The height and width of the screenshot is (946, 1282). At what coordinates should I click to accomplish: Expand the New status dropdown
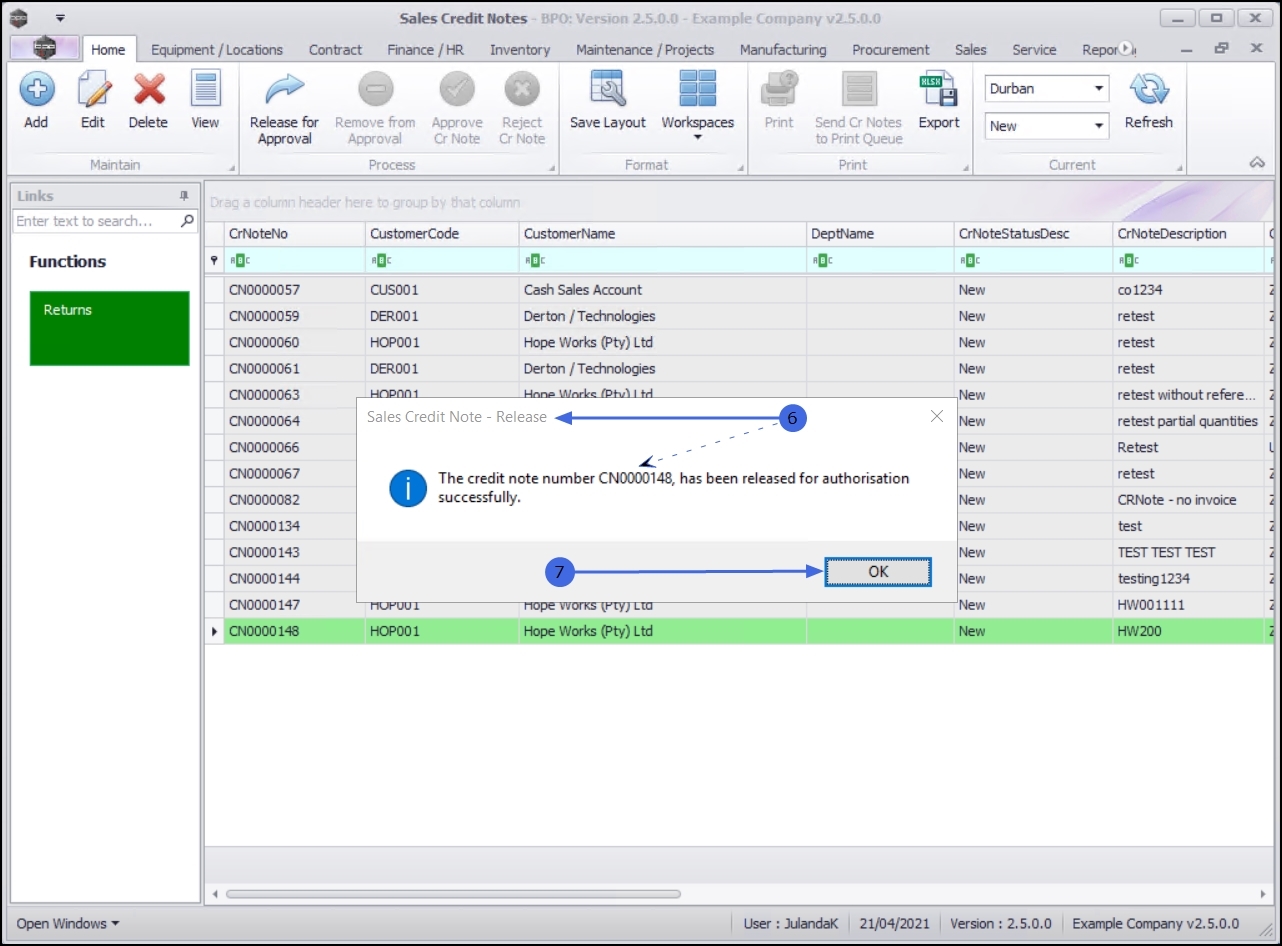coord(1100,126)
